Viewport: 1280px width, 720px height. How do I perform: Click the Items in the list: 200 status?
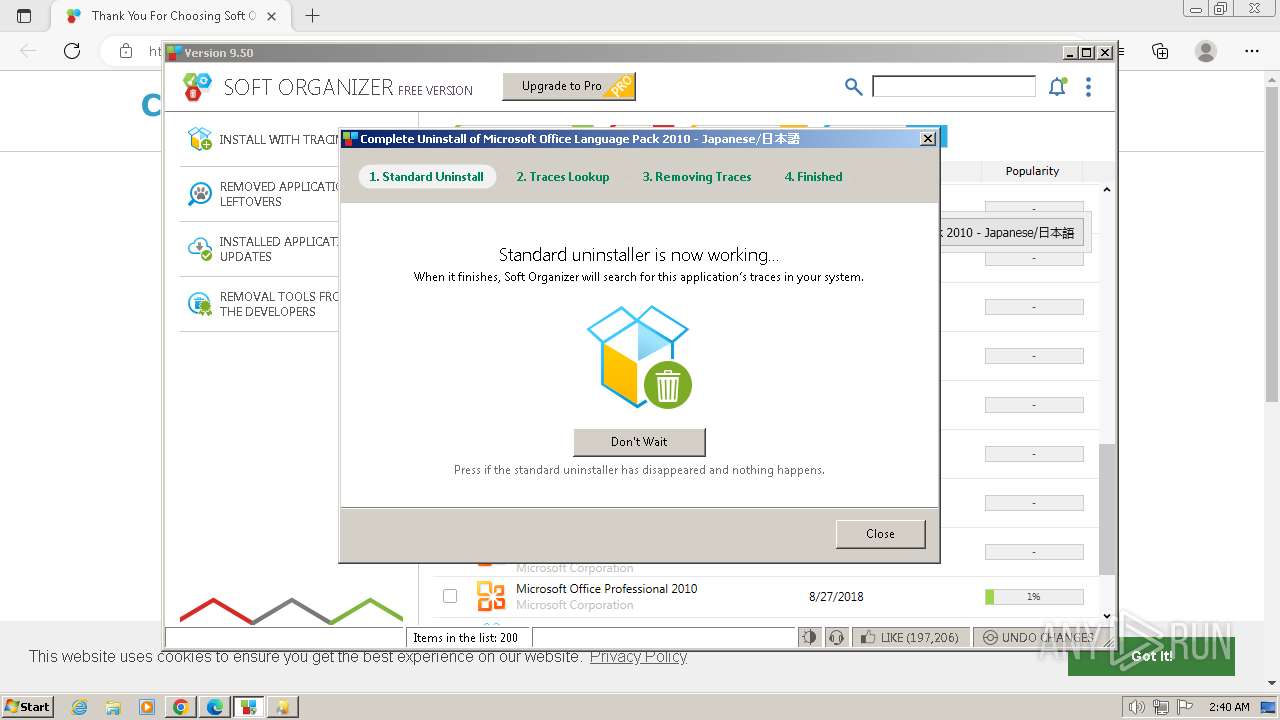[x=466, y=638]
